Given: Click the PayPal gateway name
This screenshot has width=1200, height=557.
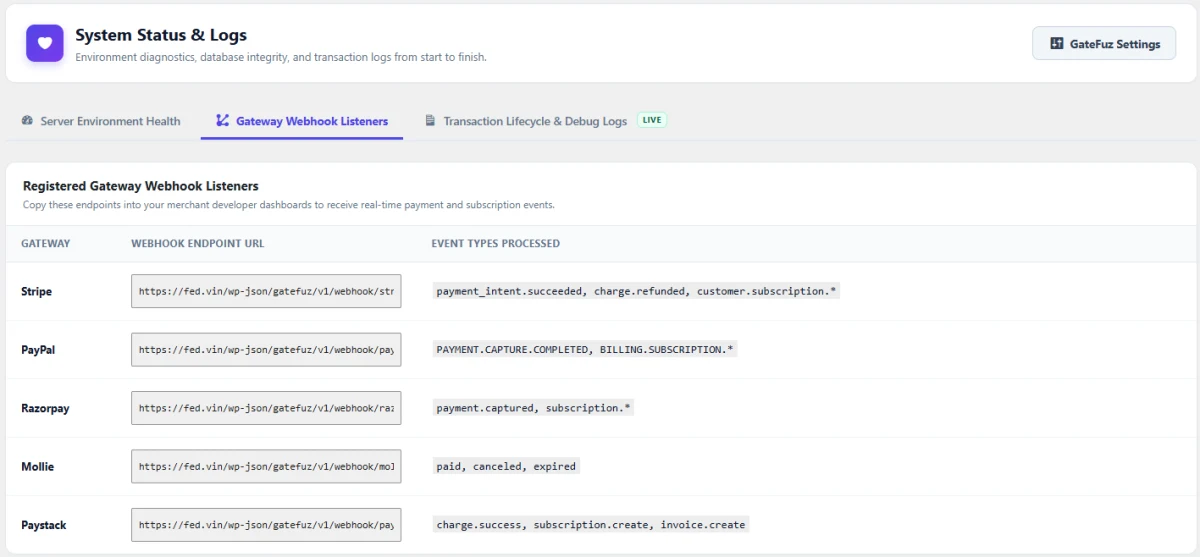Looking at the screenshot, I should pos(37,350).
